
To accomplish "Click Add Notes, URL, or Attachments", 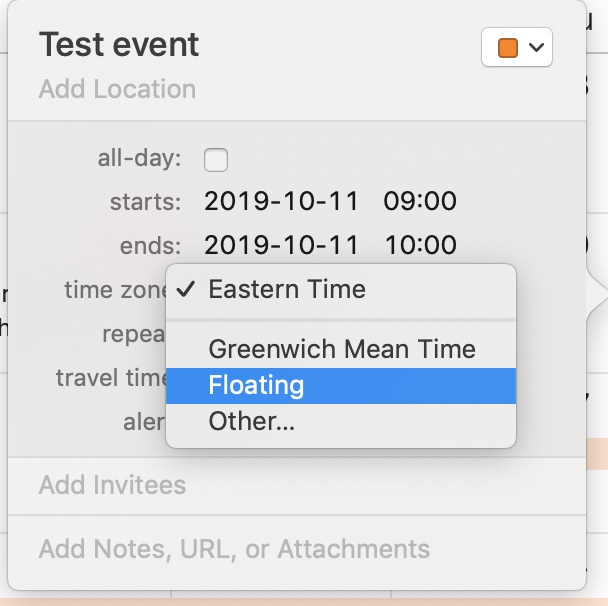I will [234, 549].
